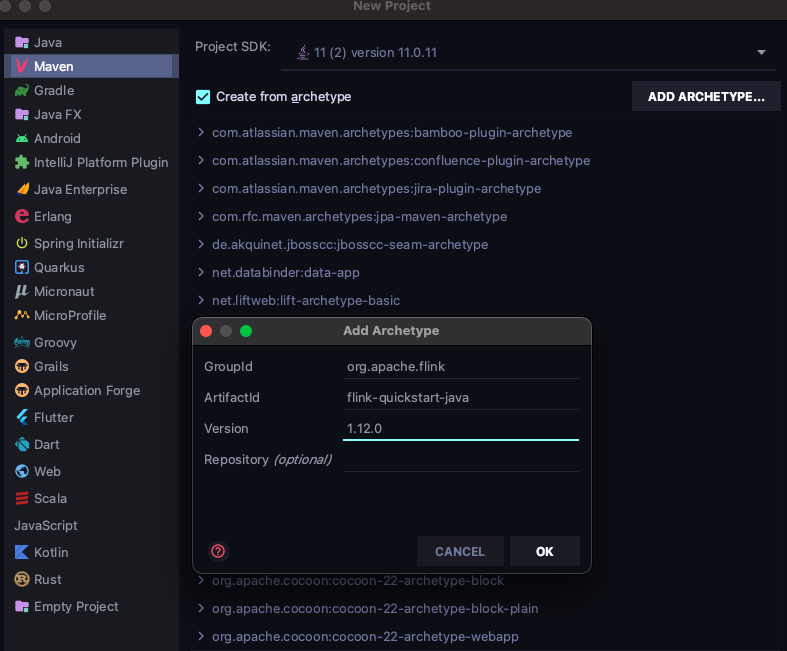Click the Erlang icon in project types

(22, 216)
